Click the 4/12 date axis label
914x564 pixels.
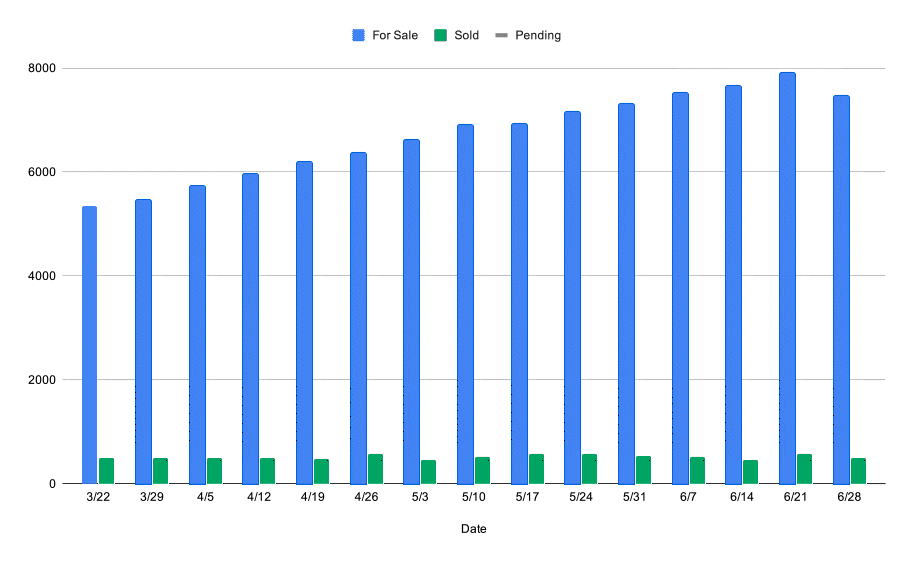click(259, 497)
